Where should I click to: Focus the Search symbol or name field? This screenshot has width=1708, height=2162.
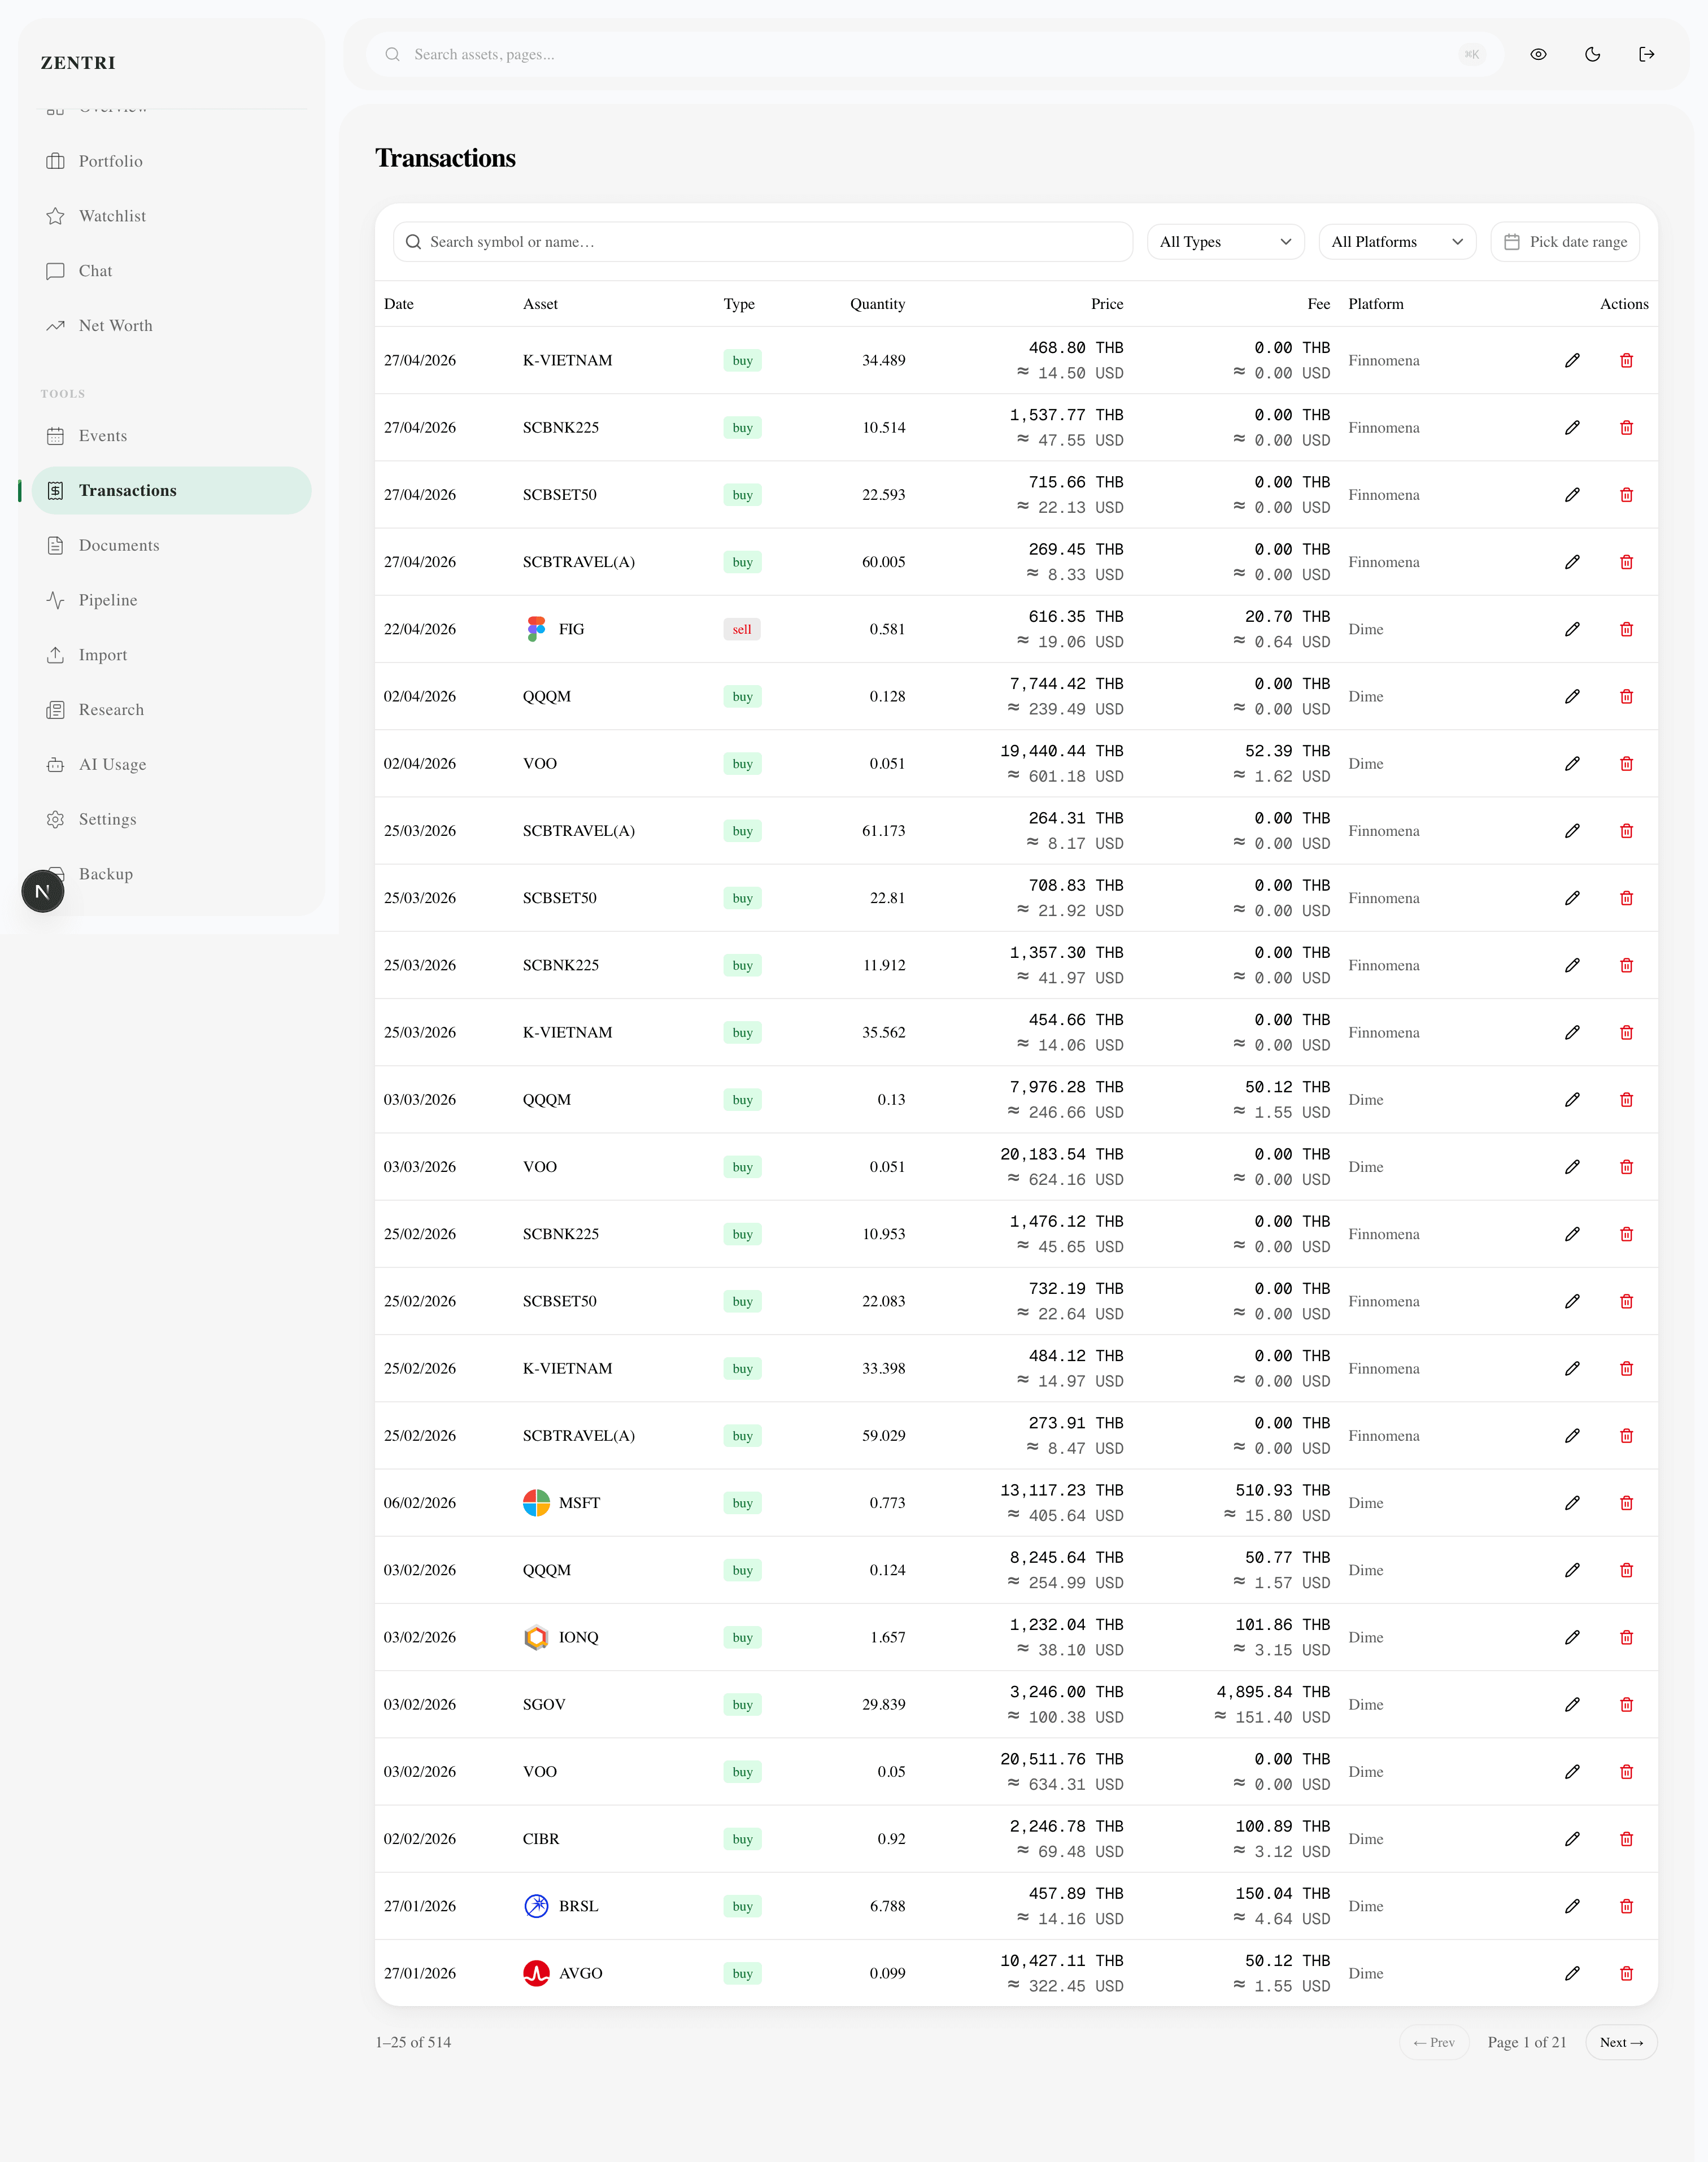click(763, 242)
